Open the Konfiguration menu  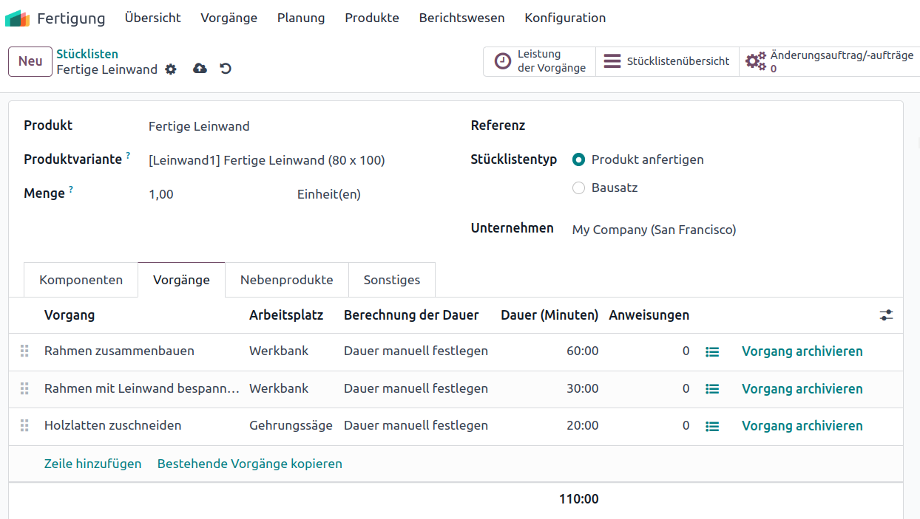coord(565,18)
